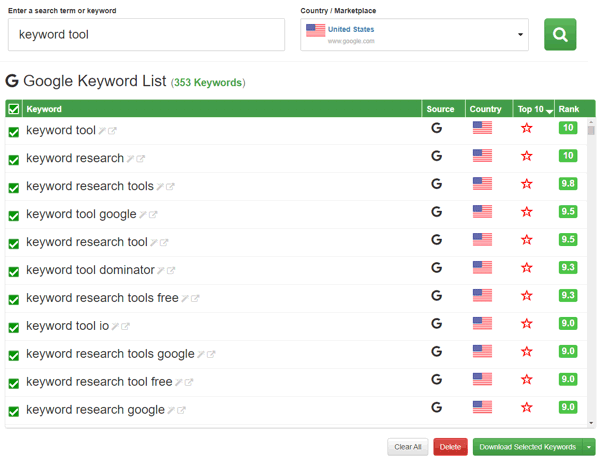Click edit pencil beside 'keyword research tool'

154,243
